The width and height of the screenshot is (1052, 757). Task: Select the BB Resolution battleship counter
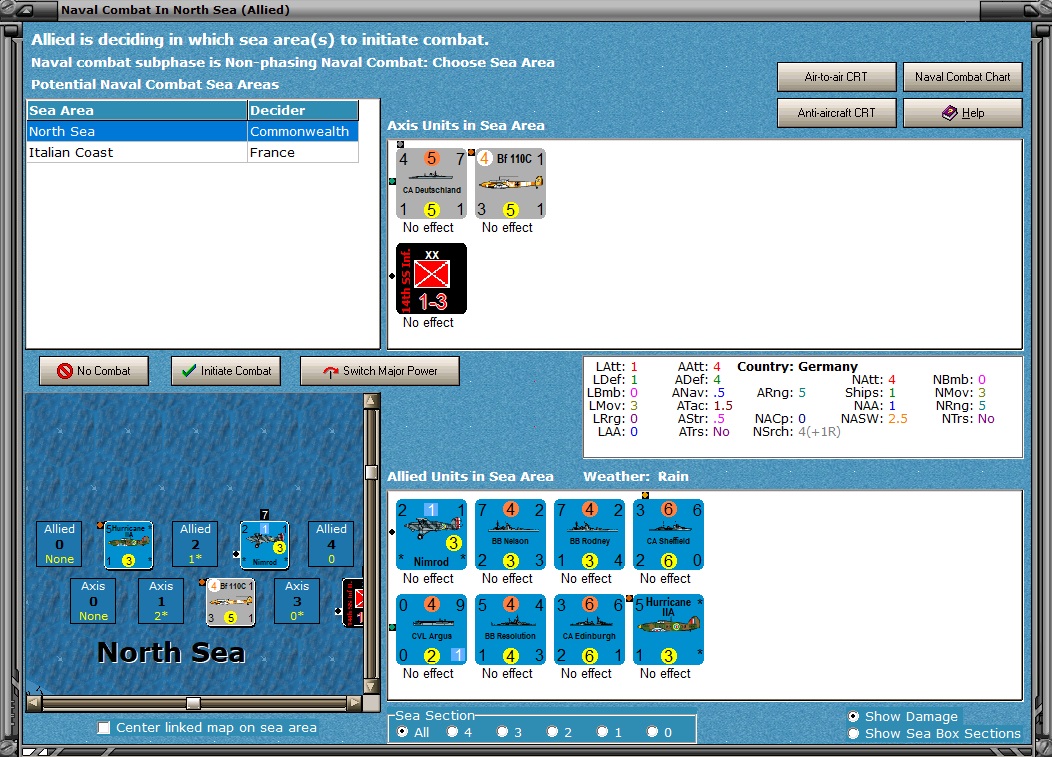[511, 629]
